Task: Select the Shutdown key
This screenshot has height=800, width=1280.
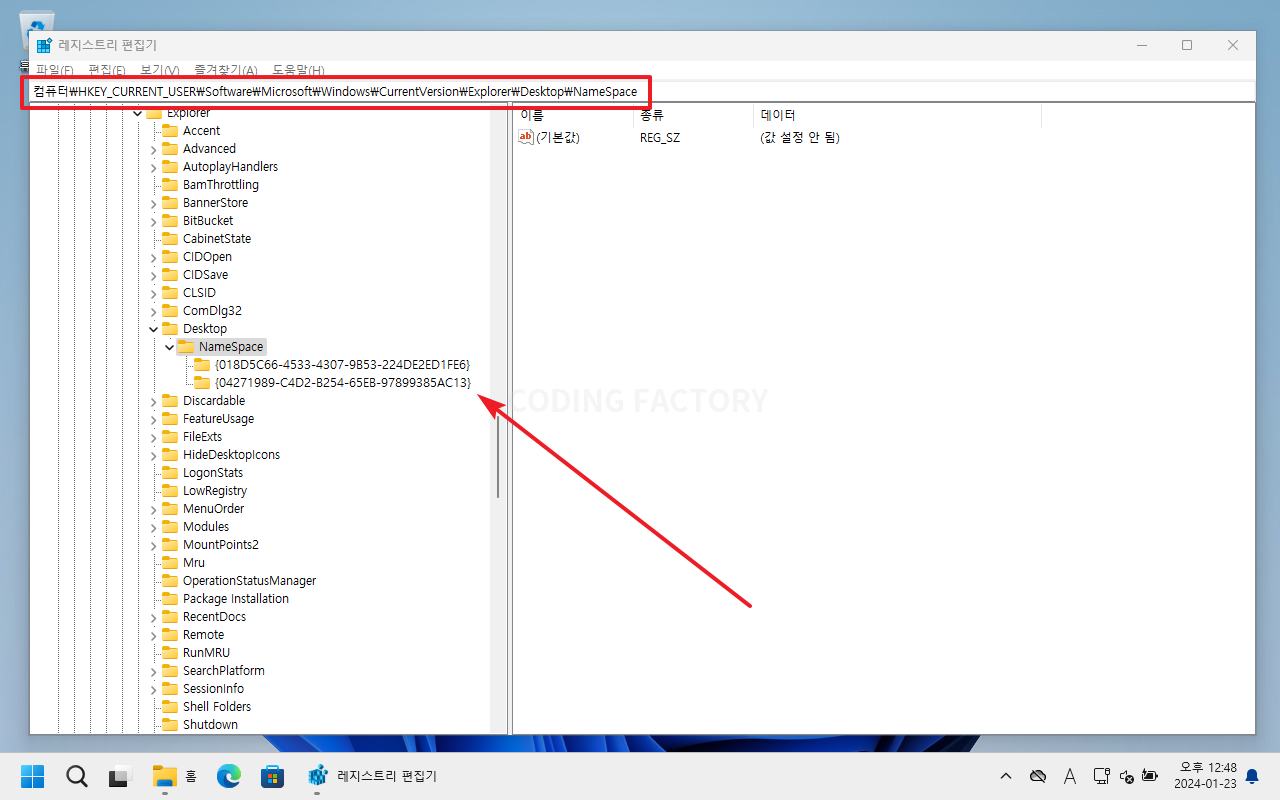Action: 210,725
